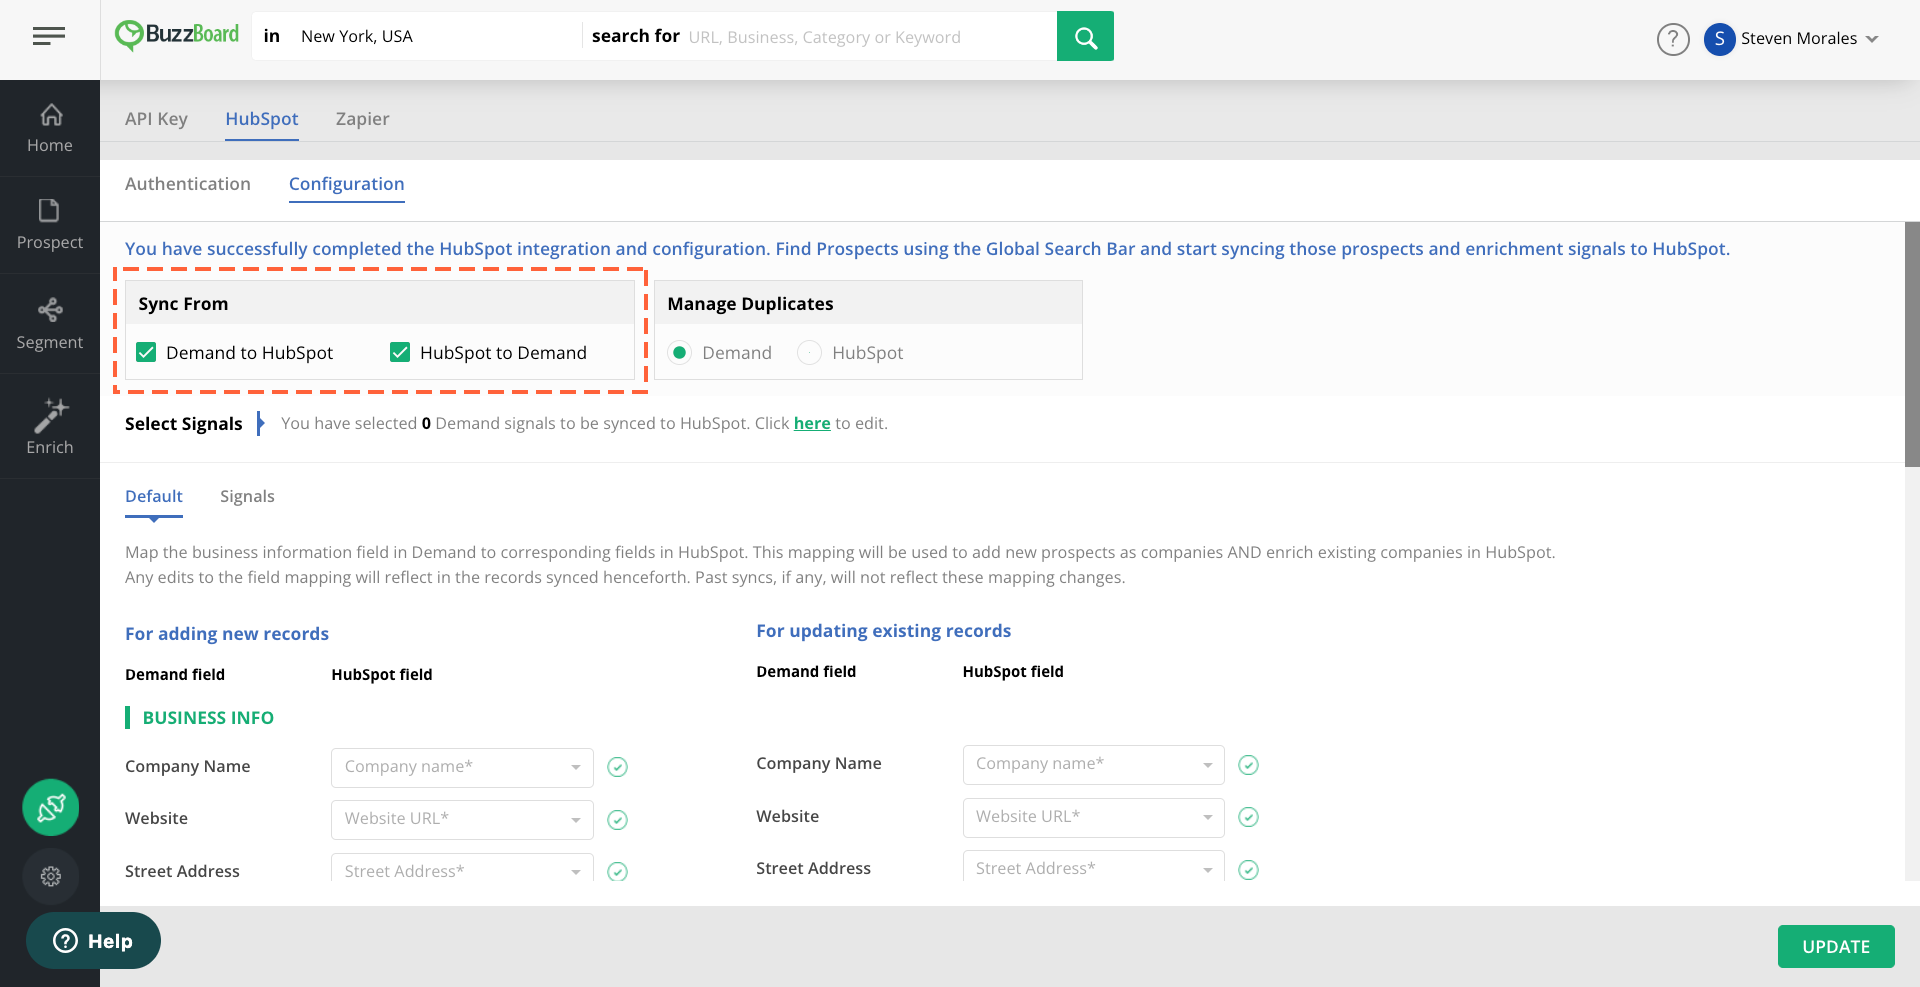1920x987 pixels.
Task: Click the search keyword input field
Action: coord(868,37)
